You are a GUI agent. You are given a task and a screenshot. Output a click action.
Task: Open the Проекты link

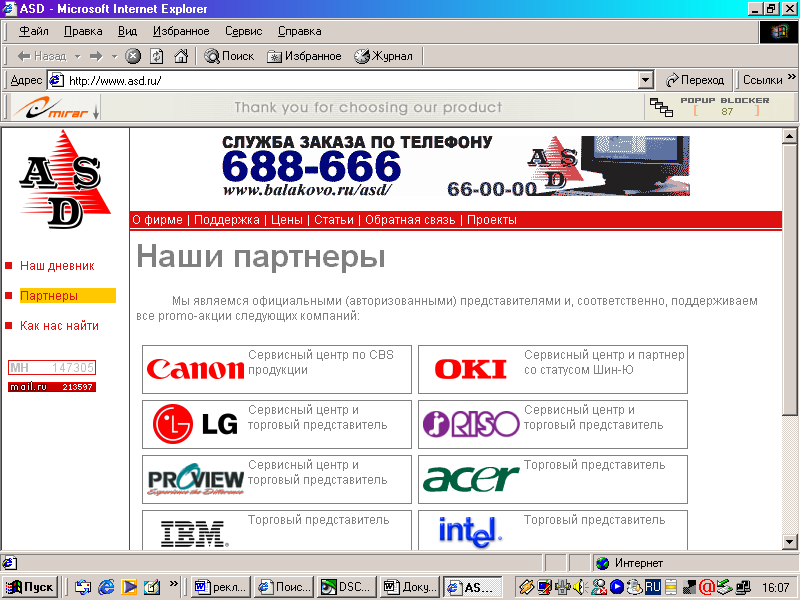coord(492,220)
